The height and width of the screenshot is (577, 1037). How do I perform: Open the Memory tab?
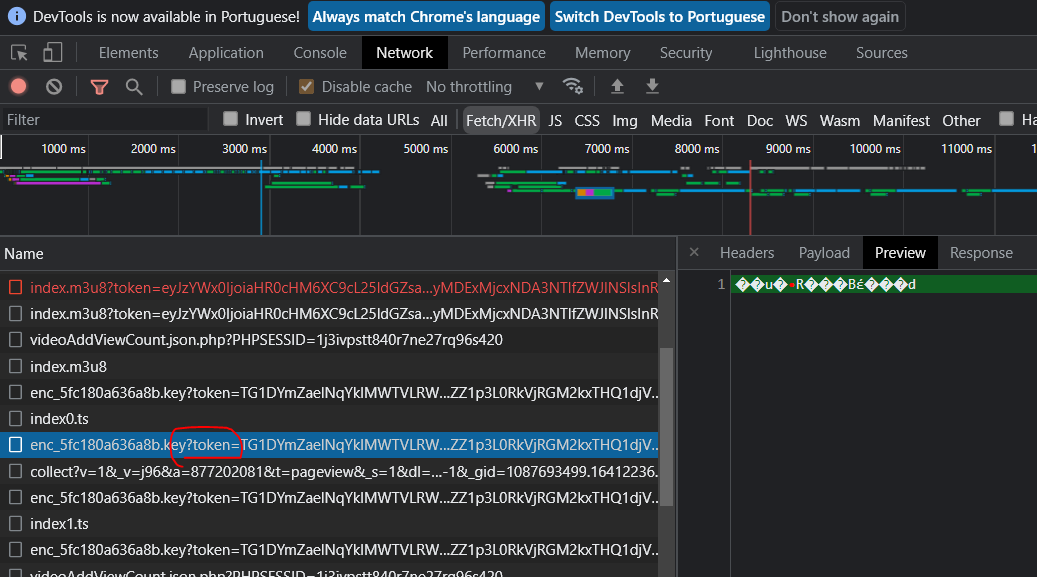602,53
